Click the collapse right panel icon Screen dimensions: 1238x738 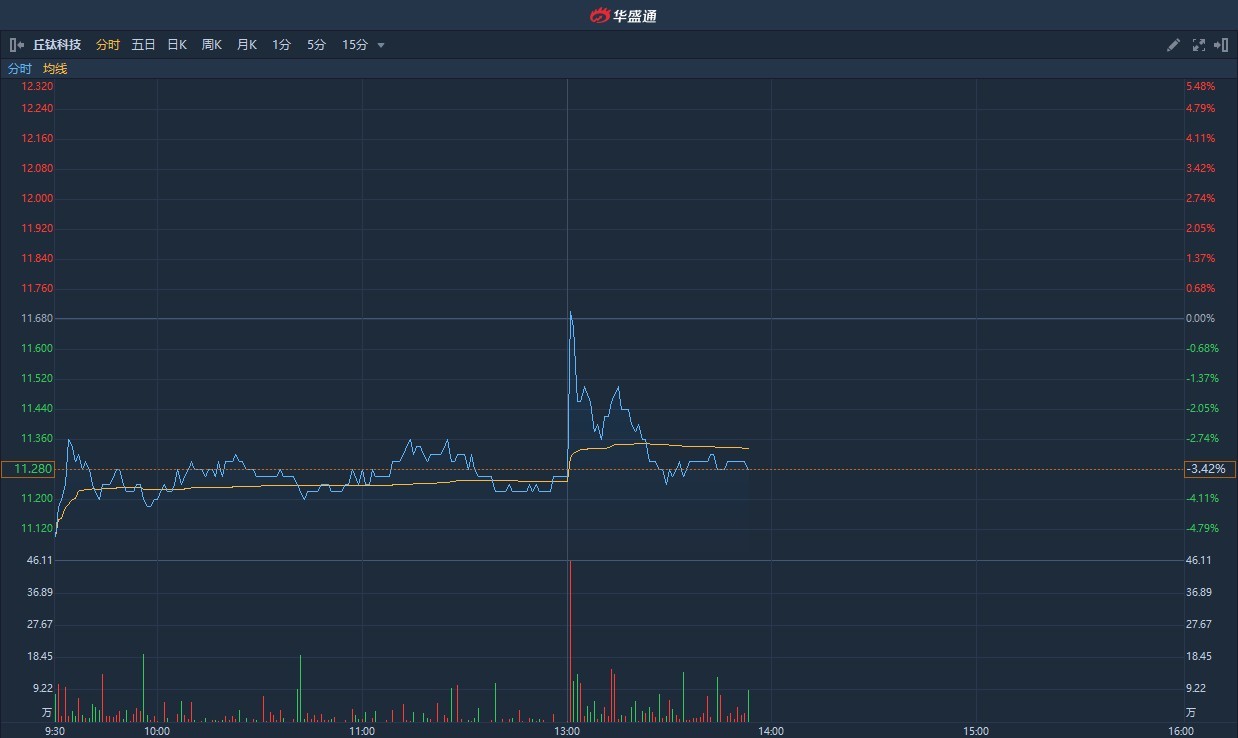pos(1222,45)
